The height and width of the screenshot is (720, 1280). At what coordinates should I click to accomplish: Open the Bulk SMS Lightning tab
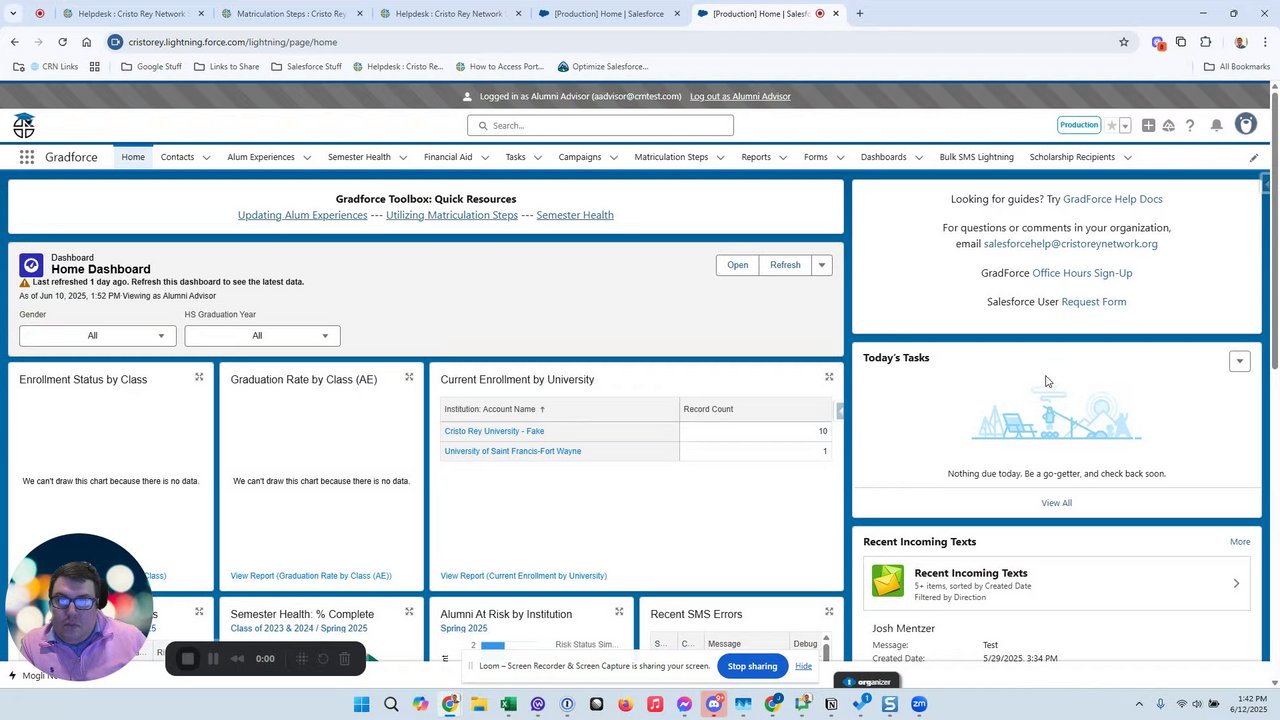coord(977,157)
